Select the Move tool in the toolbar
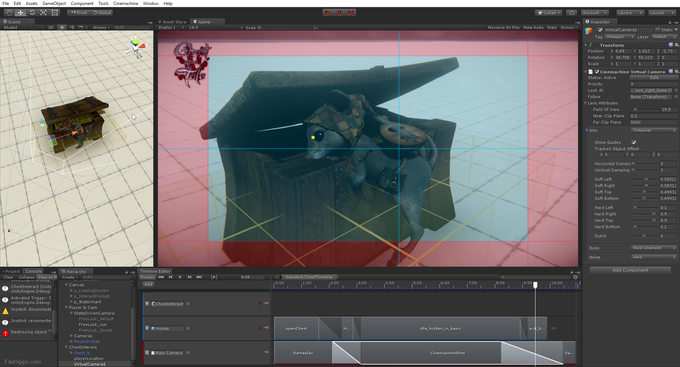 [20, 13]
